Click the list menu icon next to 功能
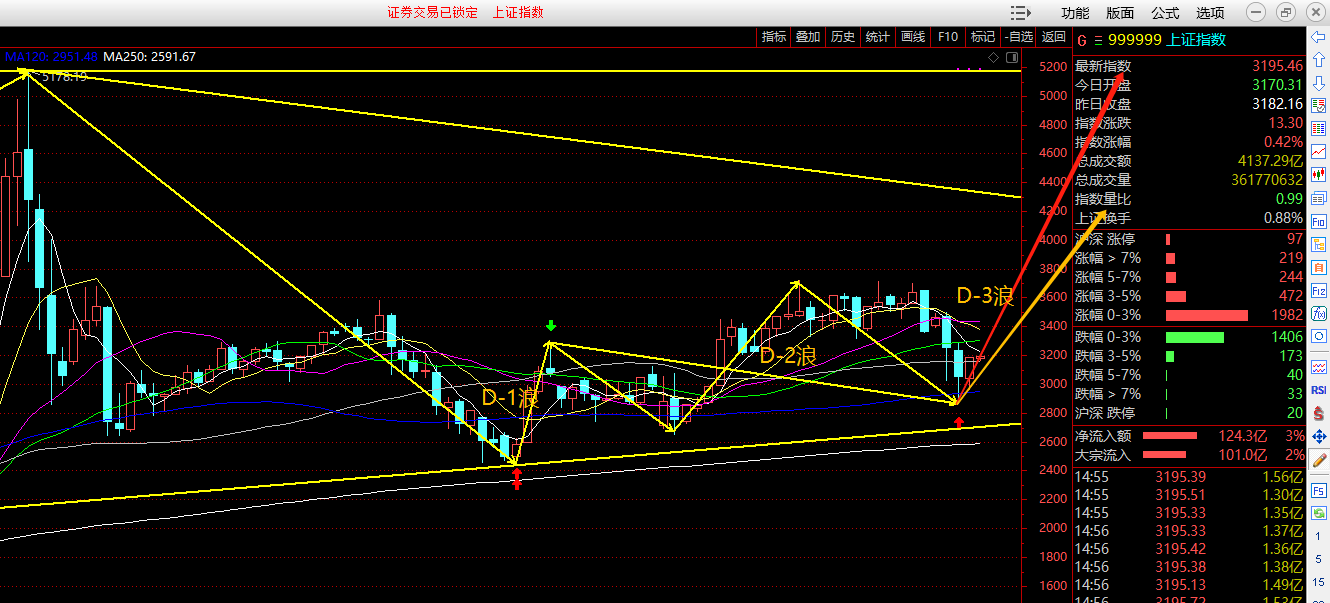The height and width of the screenshot is (603, 1330). pos(1020,13)
